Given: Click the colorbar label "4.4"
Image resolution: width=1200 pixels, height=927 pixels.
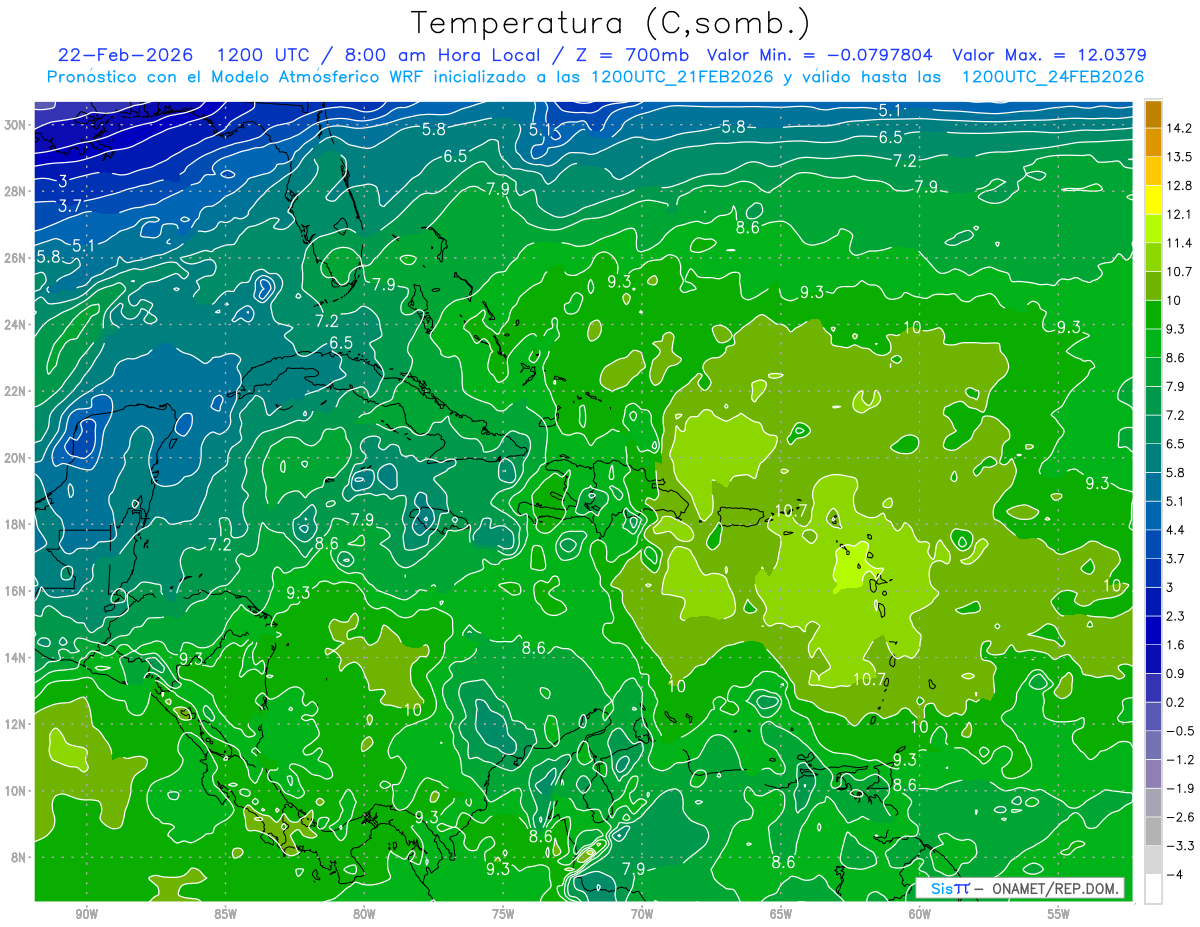Looking at the screenshot, I should 1176,530.
